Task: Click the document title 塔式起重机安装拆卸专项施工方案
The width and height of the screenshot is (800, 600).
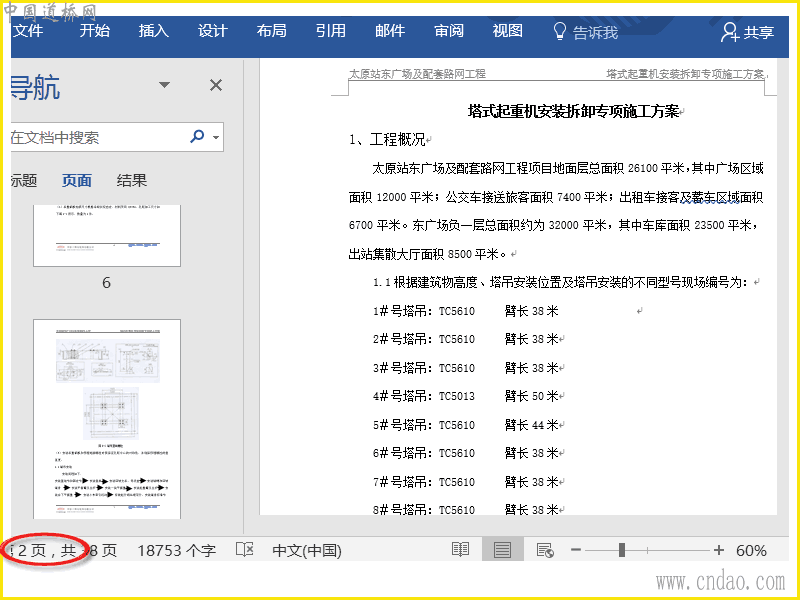Action: [x=573, y=111]
